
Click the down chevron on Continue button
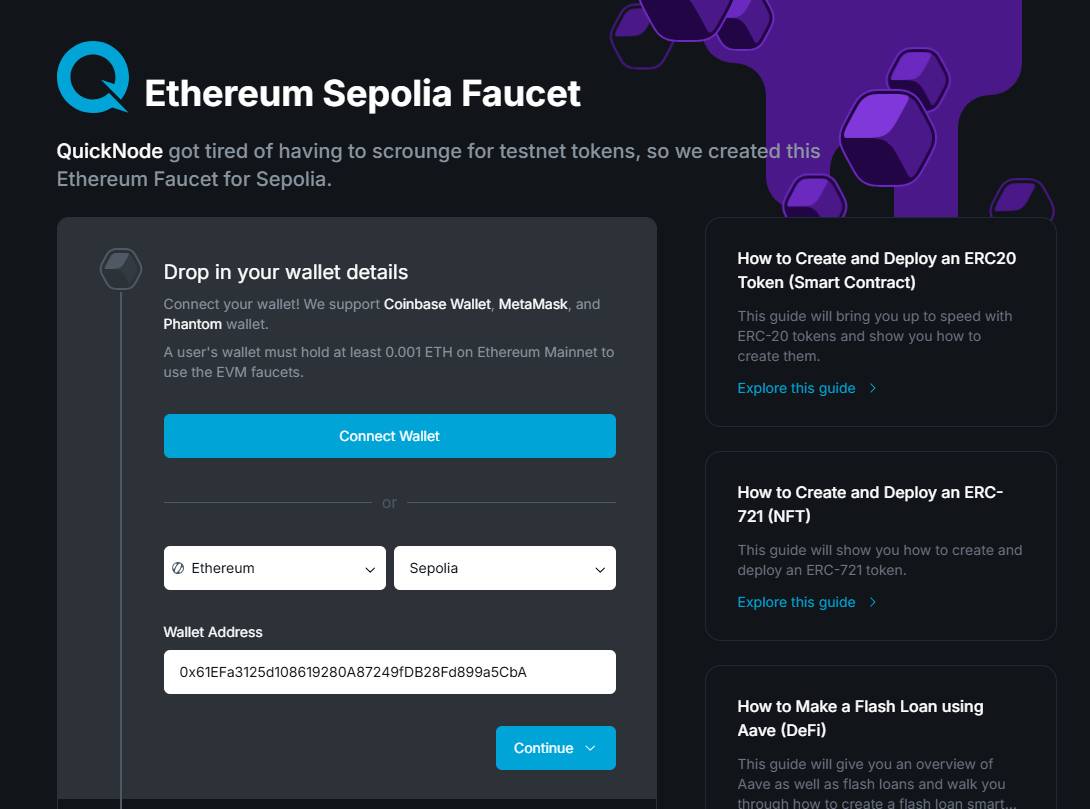pyautogui.click(x=590, y=749)
